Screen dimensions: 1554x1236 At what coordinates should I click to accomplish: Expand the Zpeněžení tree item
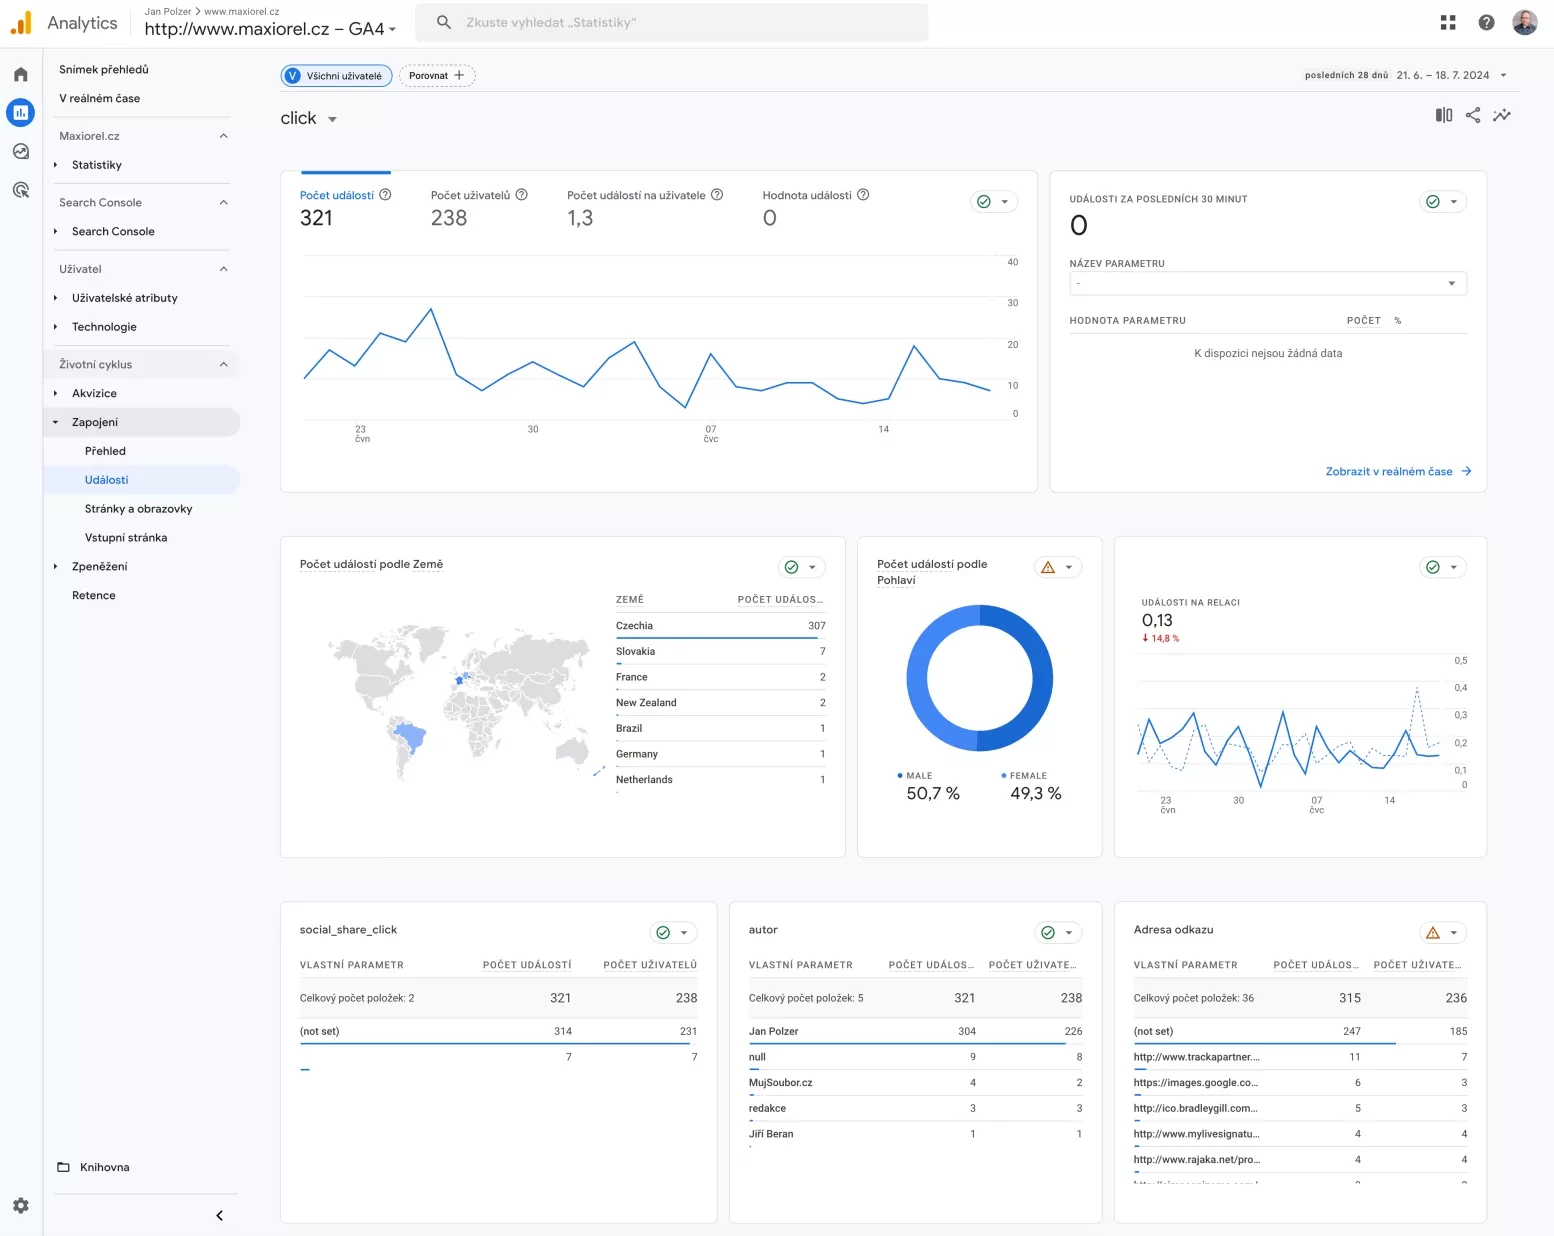click(x=56, y=567)
